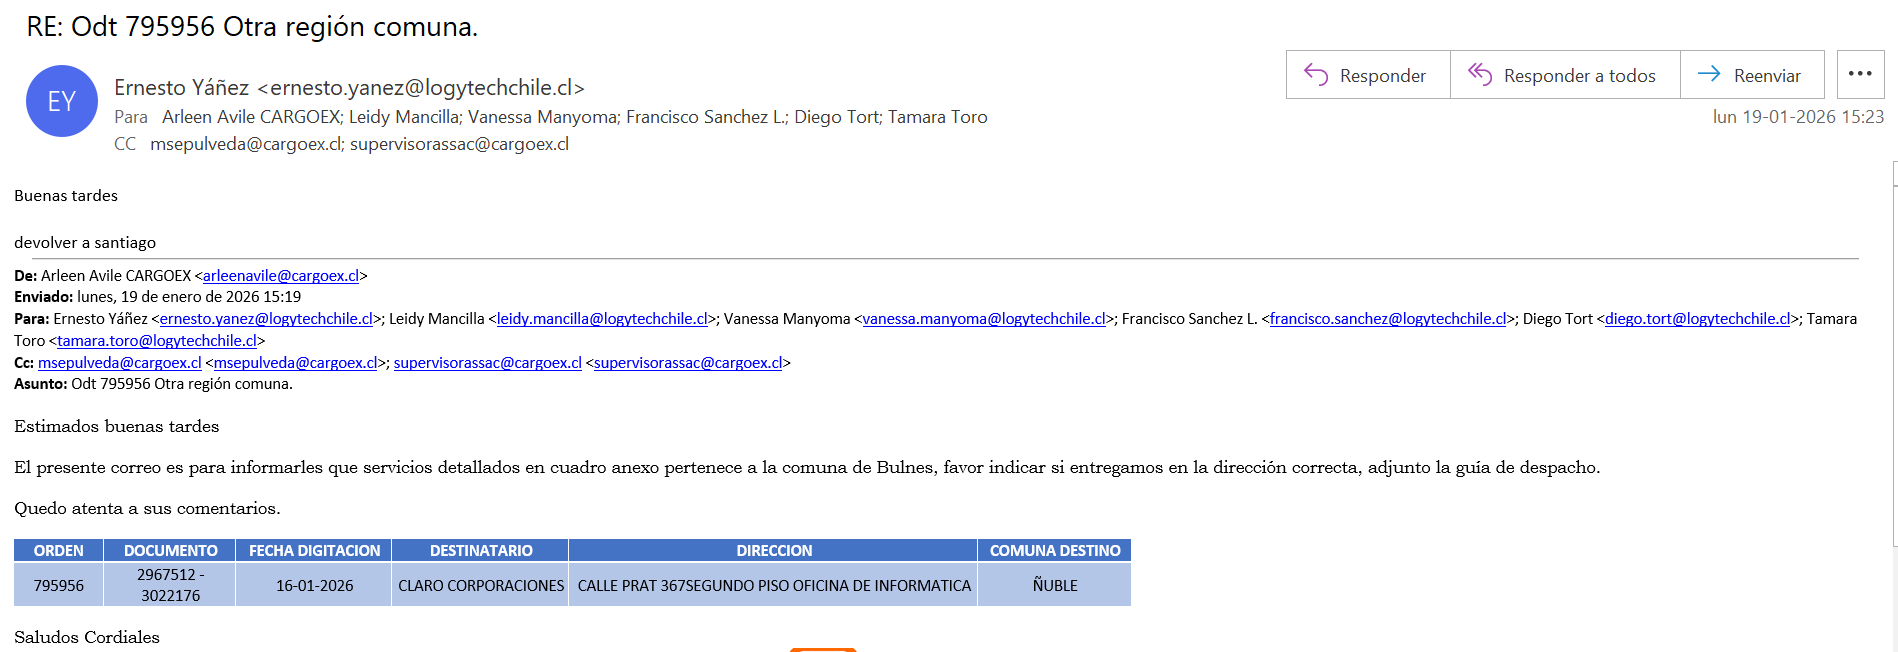Click the EY sender avatar circle
This screenshot has width=1898, height=652.
click(x=62, y=101)
